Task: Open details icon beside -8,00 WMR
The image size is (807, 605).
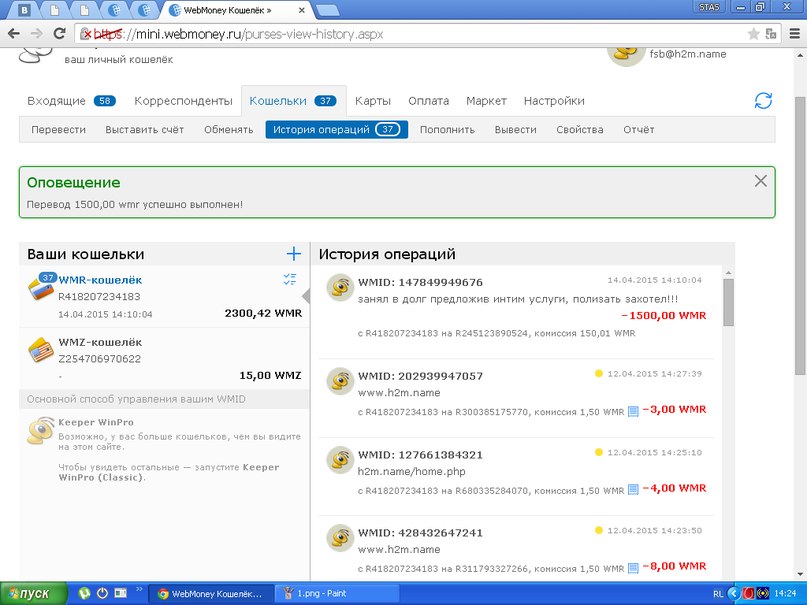Action: [x=633, y=568]
